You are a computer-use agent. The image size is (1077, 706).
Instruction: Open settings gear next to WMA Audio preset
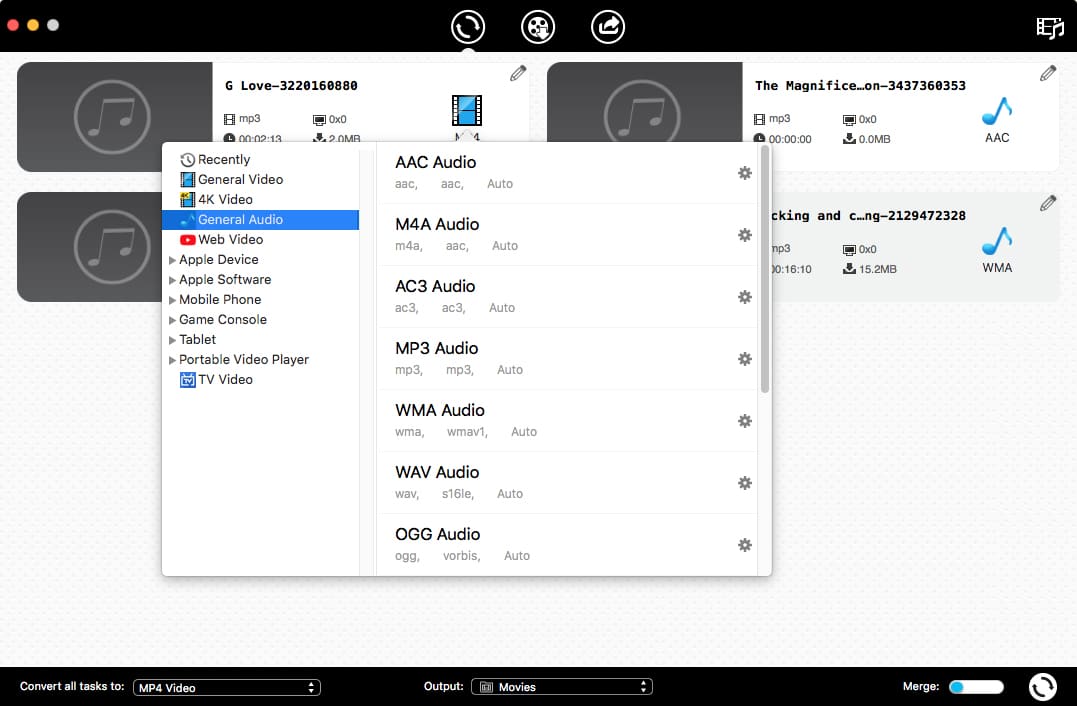[744, 421]
